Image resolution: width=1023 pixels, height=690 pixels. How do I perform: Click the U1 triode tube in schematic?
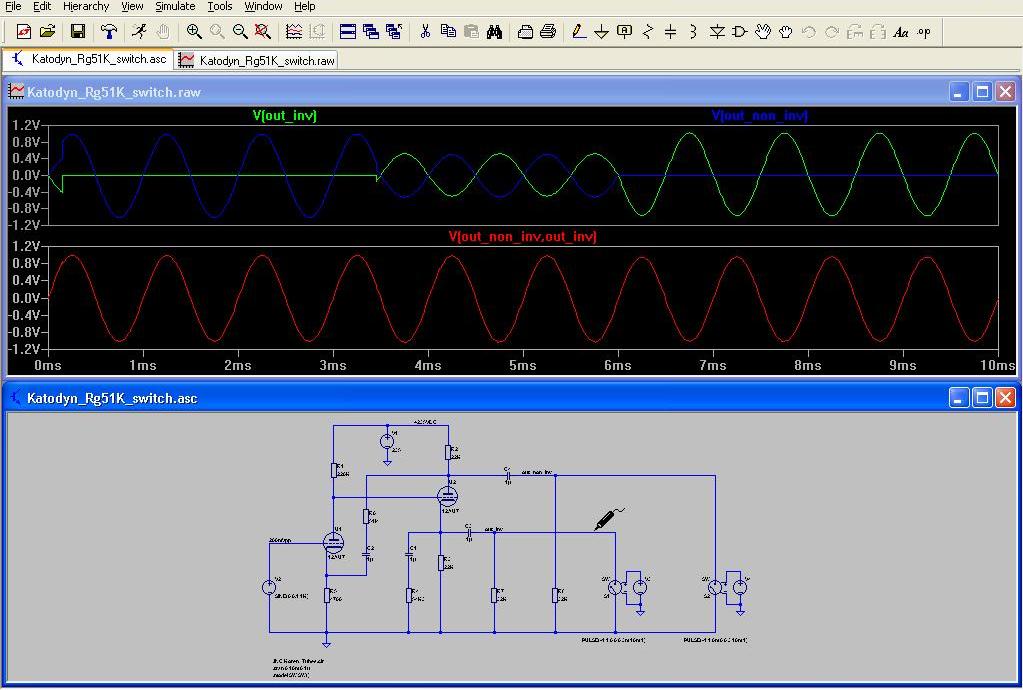333,542
